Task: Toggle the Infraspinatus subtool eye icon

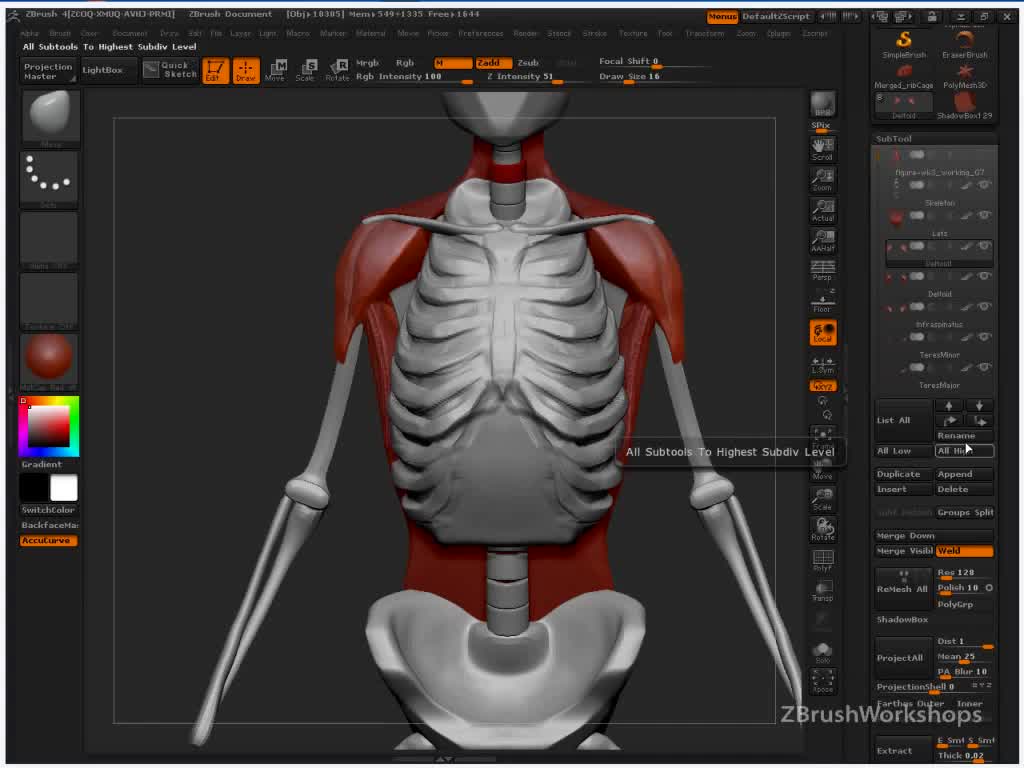Action: 984,306
